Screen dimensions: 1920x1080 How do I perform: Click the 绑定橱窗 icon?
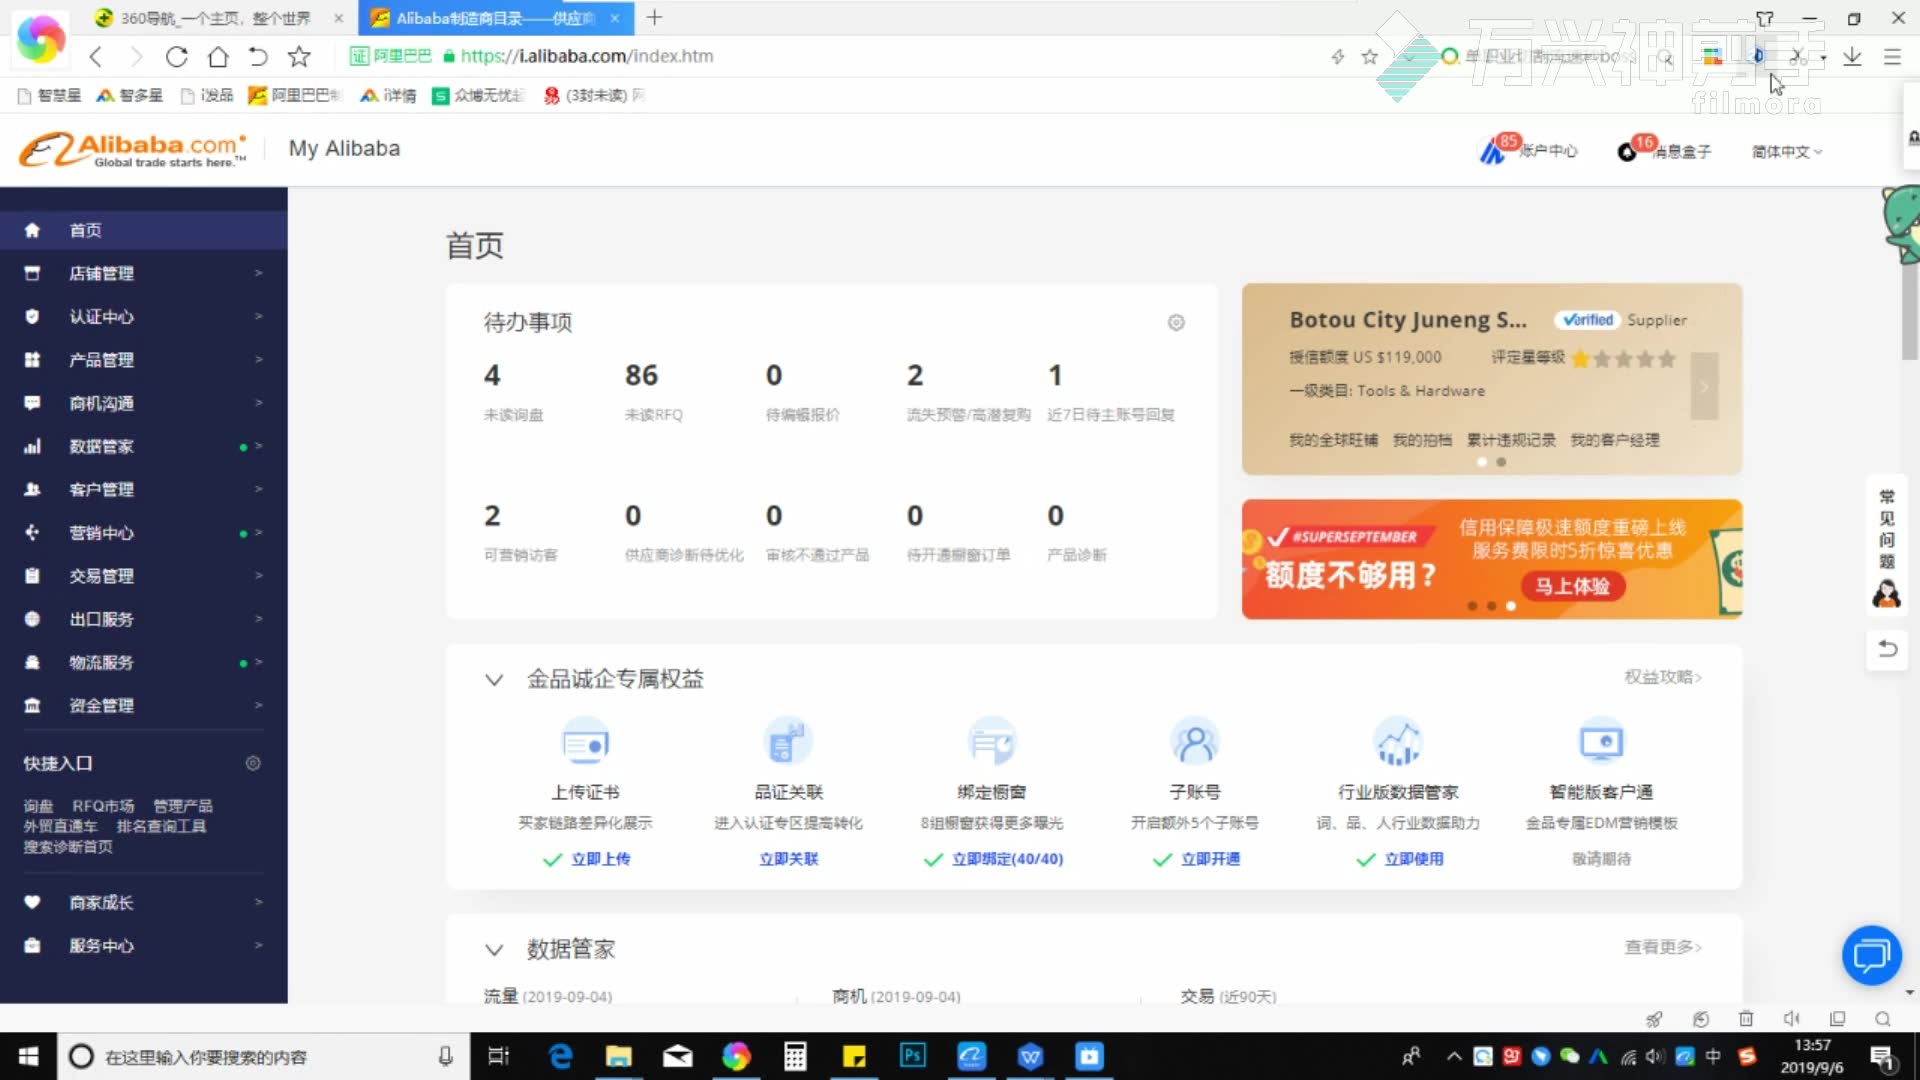pos(991,743)
